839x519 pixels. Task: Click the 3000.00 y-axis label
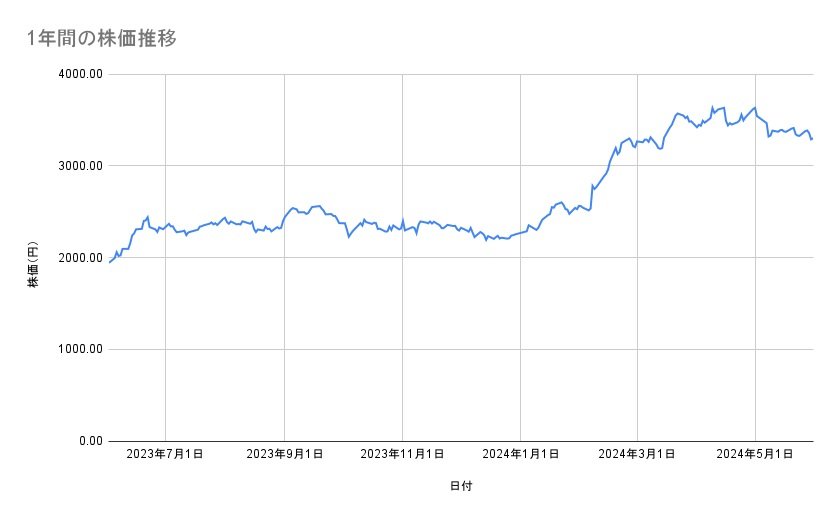[x=78, y=166]
